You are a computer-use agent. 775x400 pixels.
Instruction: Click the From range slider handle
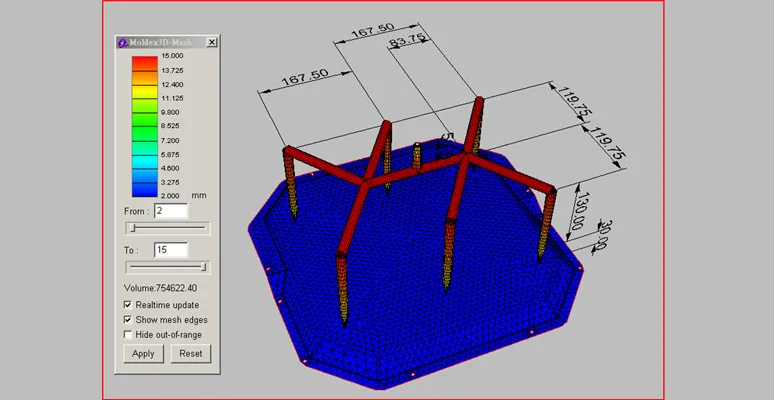pyautogui.click(x=132, y=228)
